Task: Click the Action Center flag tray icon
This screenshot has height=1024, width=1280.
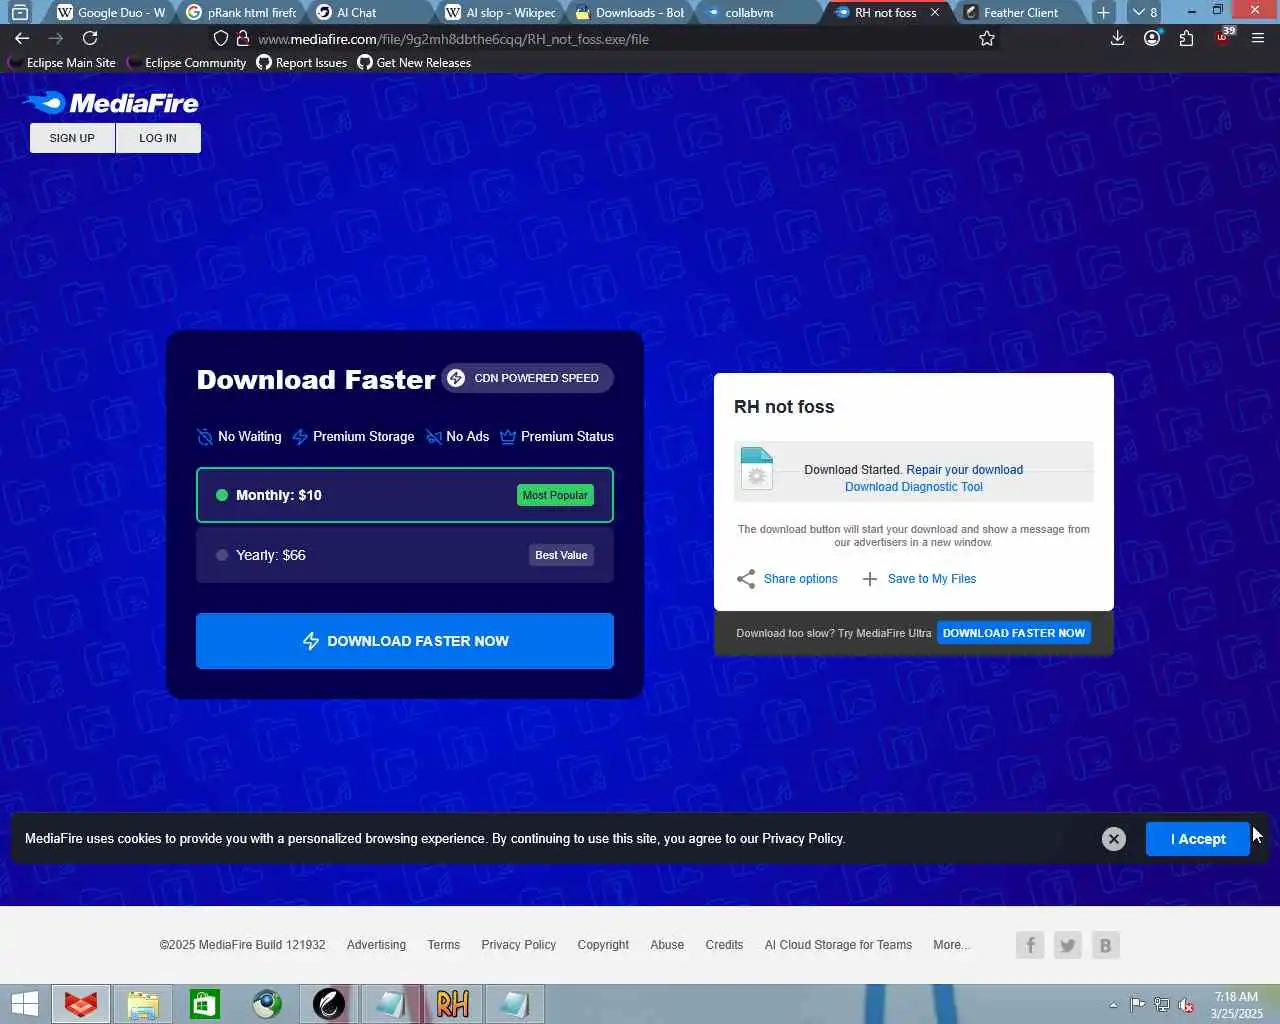Action: pyautogui.click(x=1137, y=1005)
